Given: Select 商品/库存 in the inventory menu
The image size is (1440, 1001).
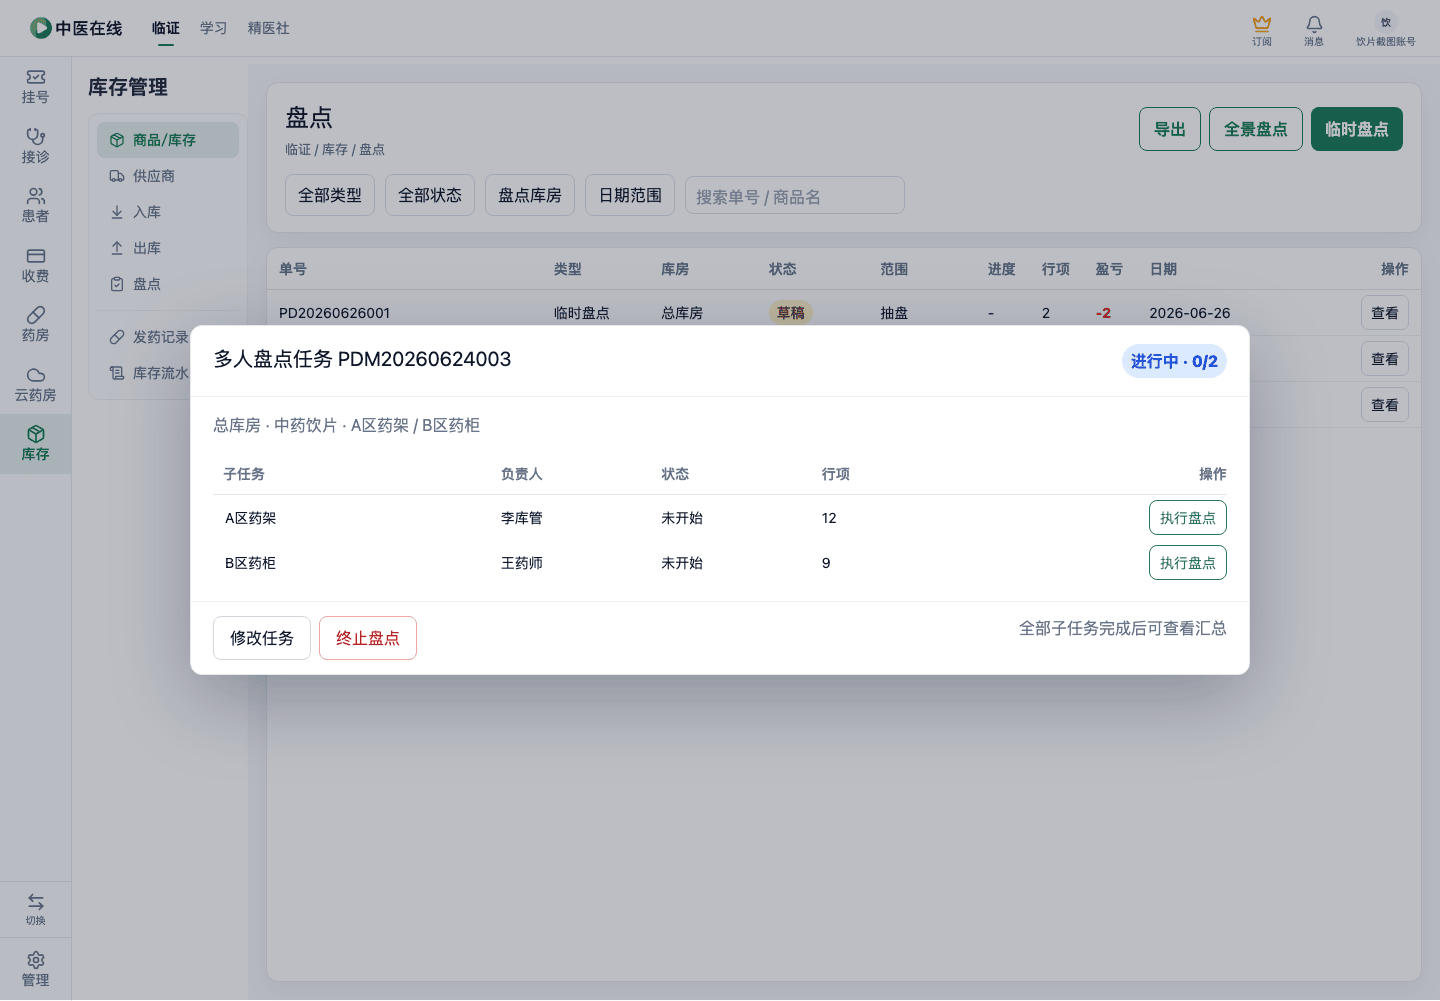Looking at the screenshot, I should 168,140.
